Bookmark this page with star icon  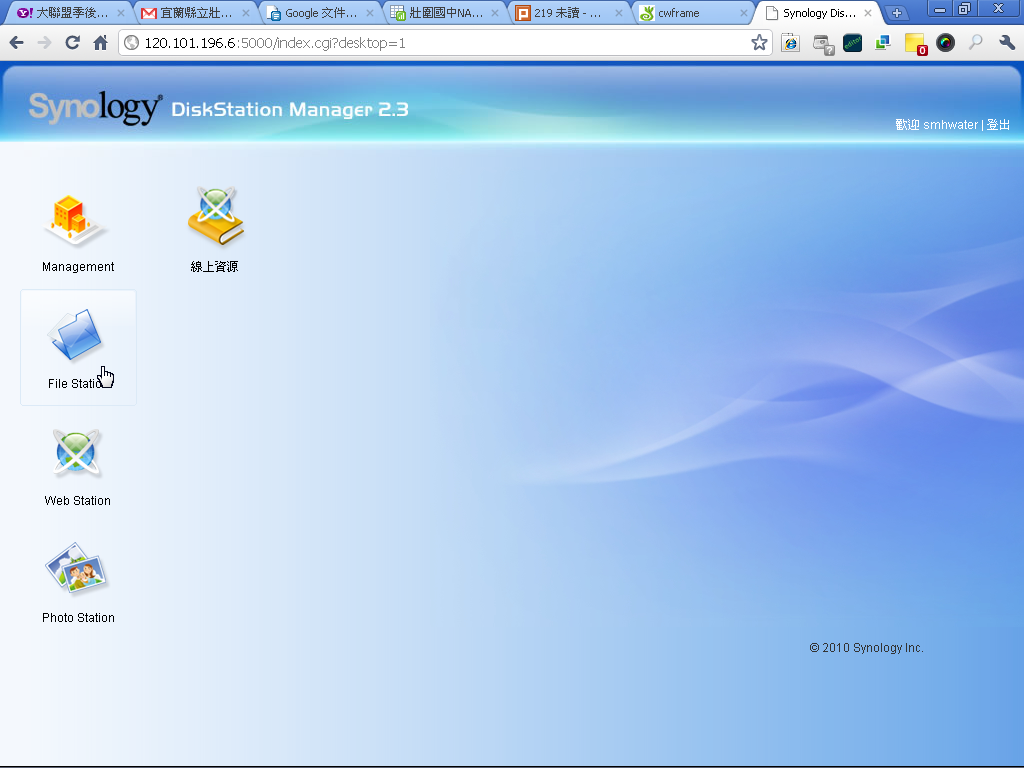[x=759, y=43]
